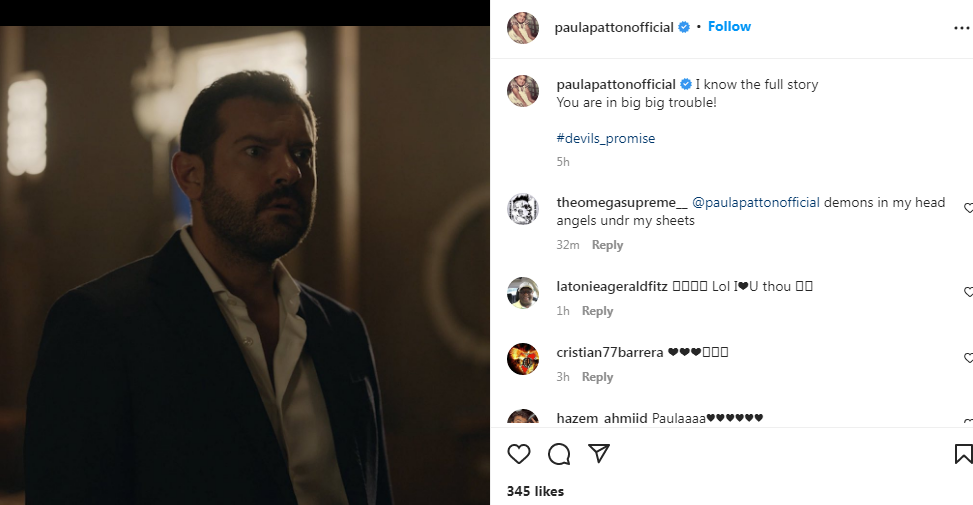Image resolution: width=973 pixels, height=505 pixels.
Task: View cristian77barrera's avatar
Action: [523, 359]
